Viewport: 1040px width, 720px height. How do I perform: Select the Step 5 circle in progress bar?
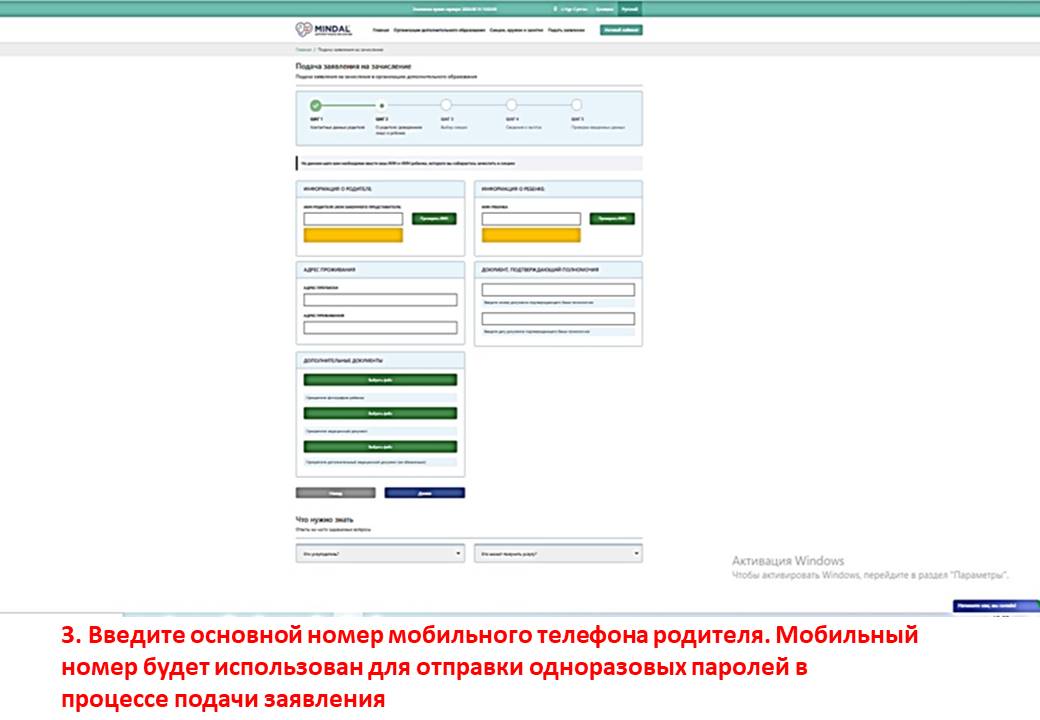577,105
